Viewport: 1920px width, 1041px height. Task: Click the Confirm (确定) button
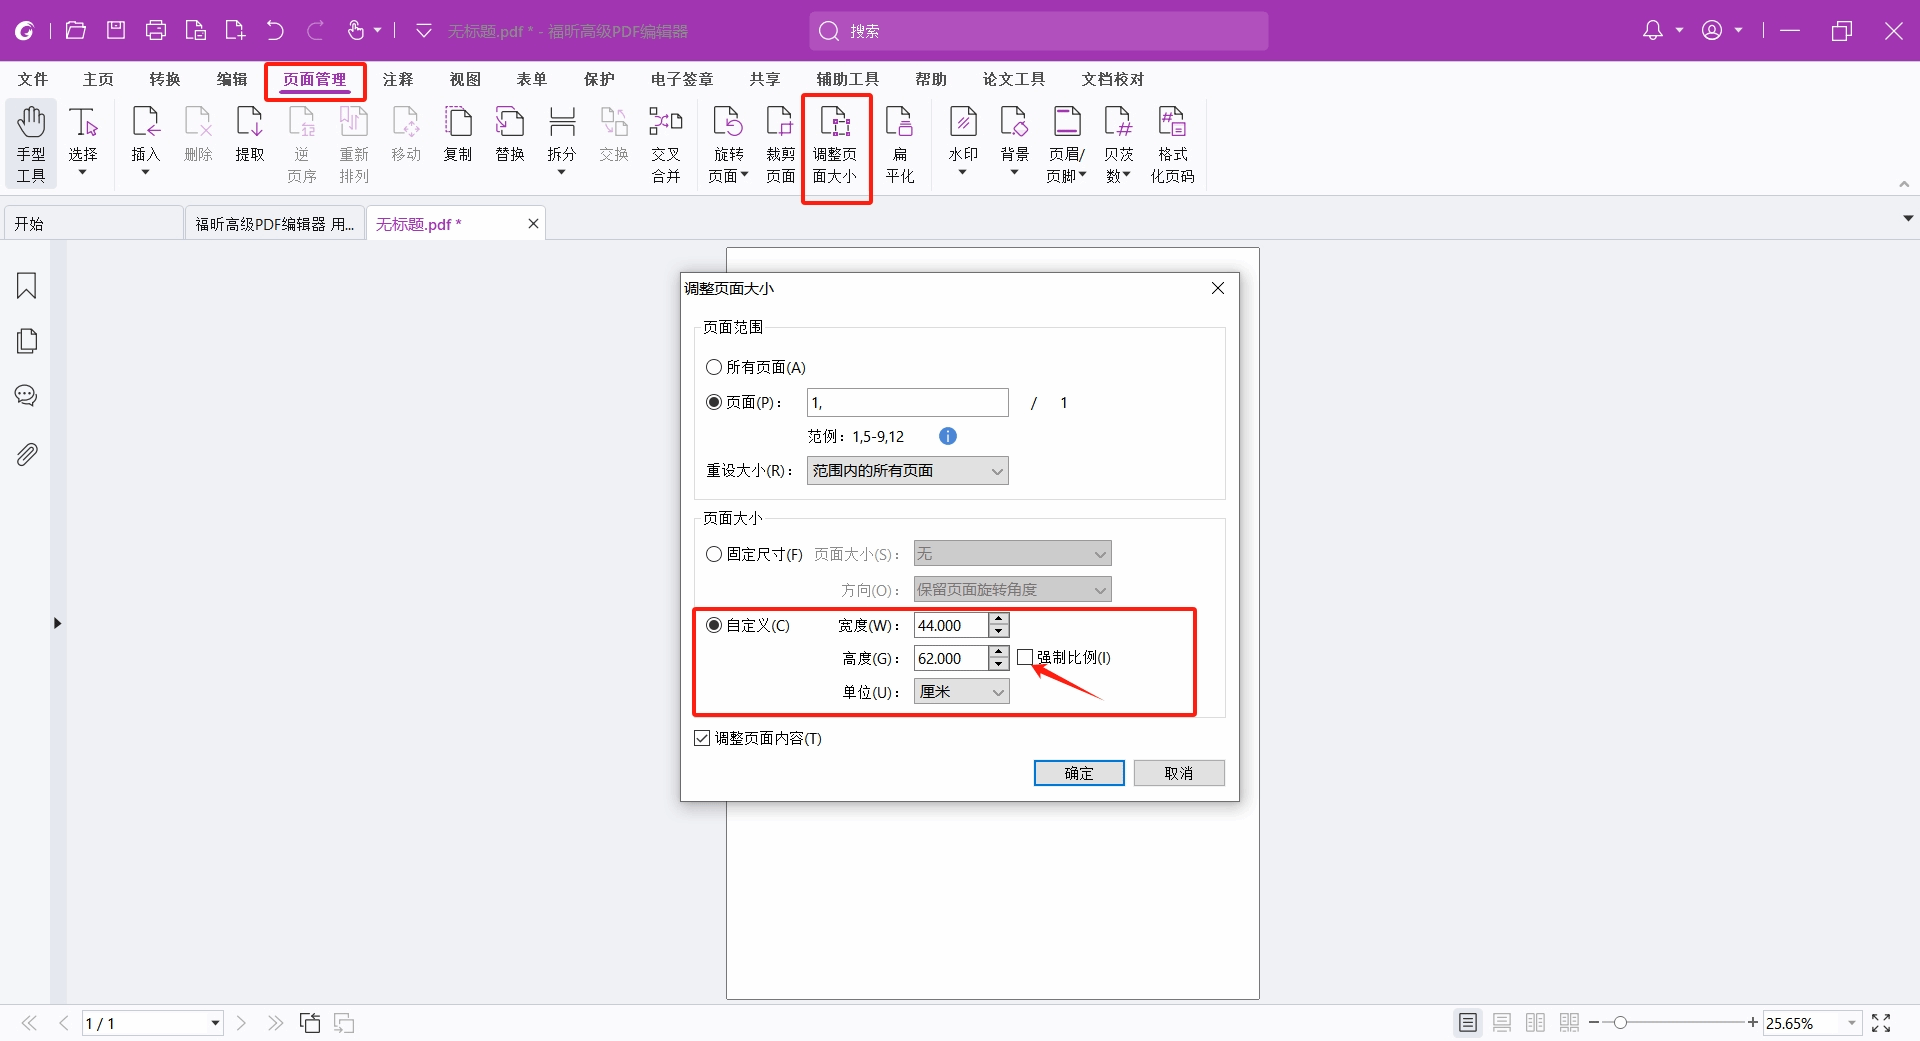click(1078, 773)
